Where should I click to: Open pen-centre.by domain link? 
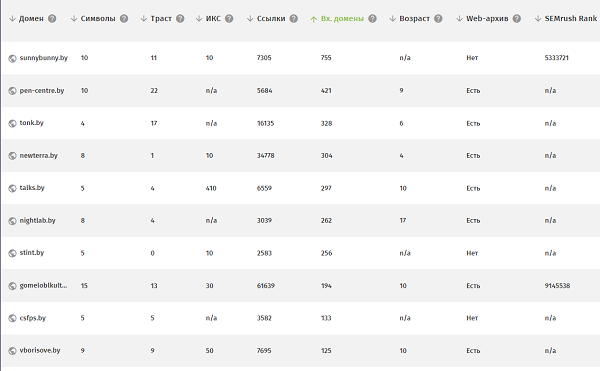tap(42, 91)
